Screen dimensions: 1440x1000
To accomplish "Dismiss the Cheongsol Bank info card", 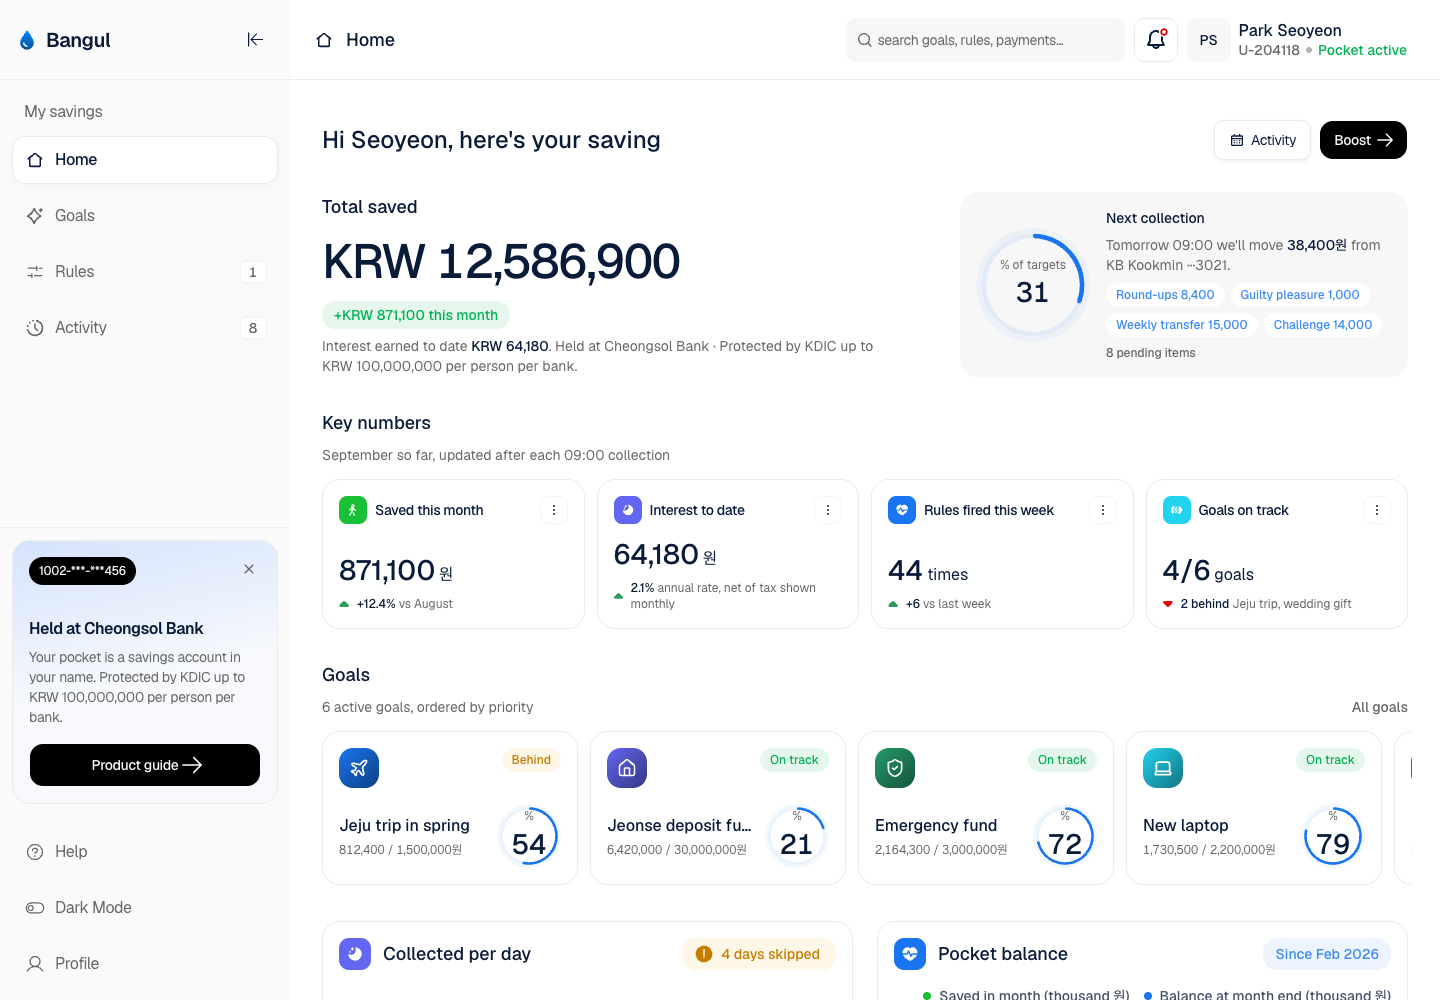I will pyautogui.click(x=249, y=569).
